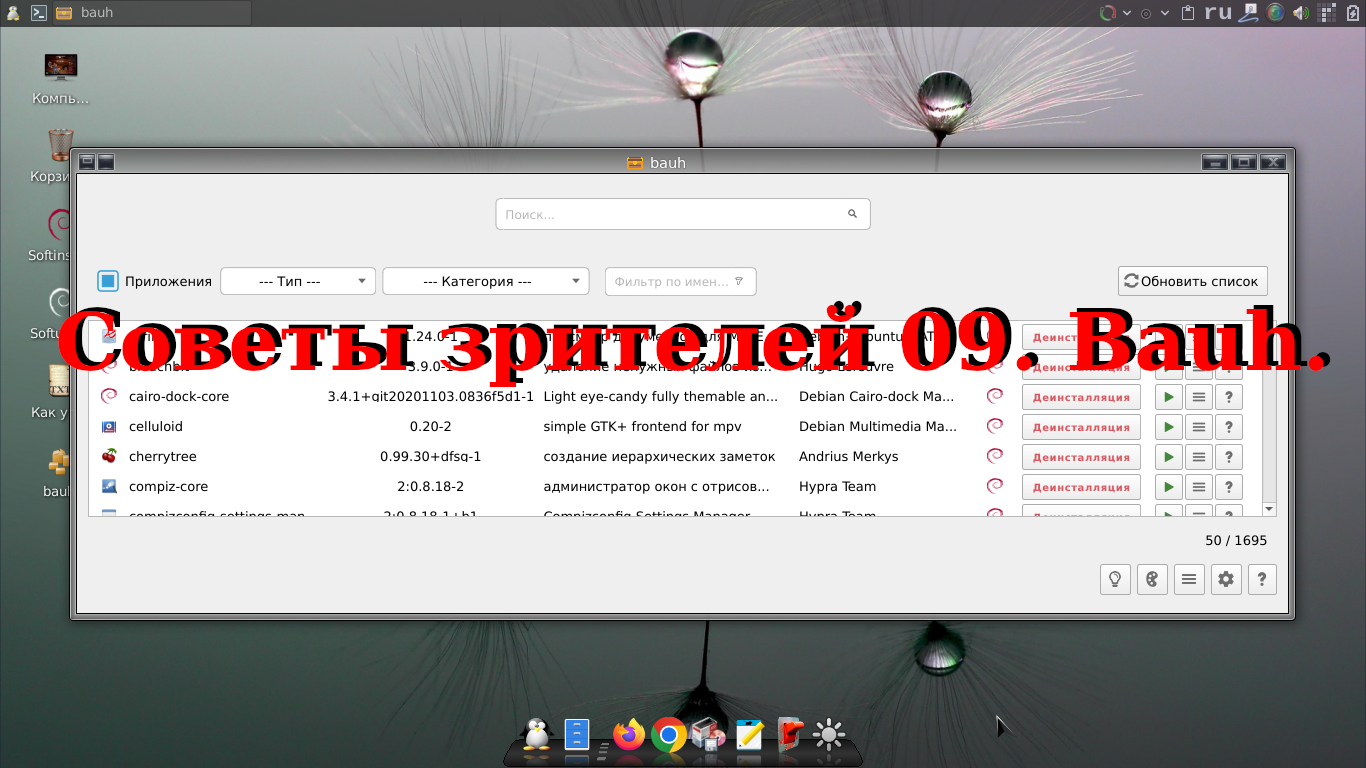The width and height of the screenshot is (1366, 768).
Task: Launch cairo-dock-core with its green play button
Action: 1168,397
